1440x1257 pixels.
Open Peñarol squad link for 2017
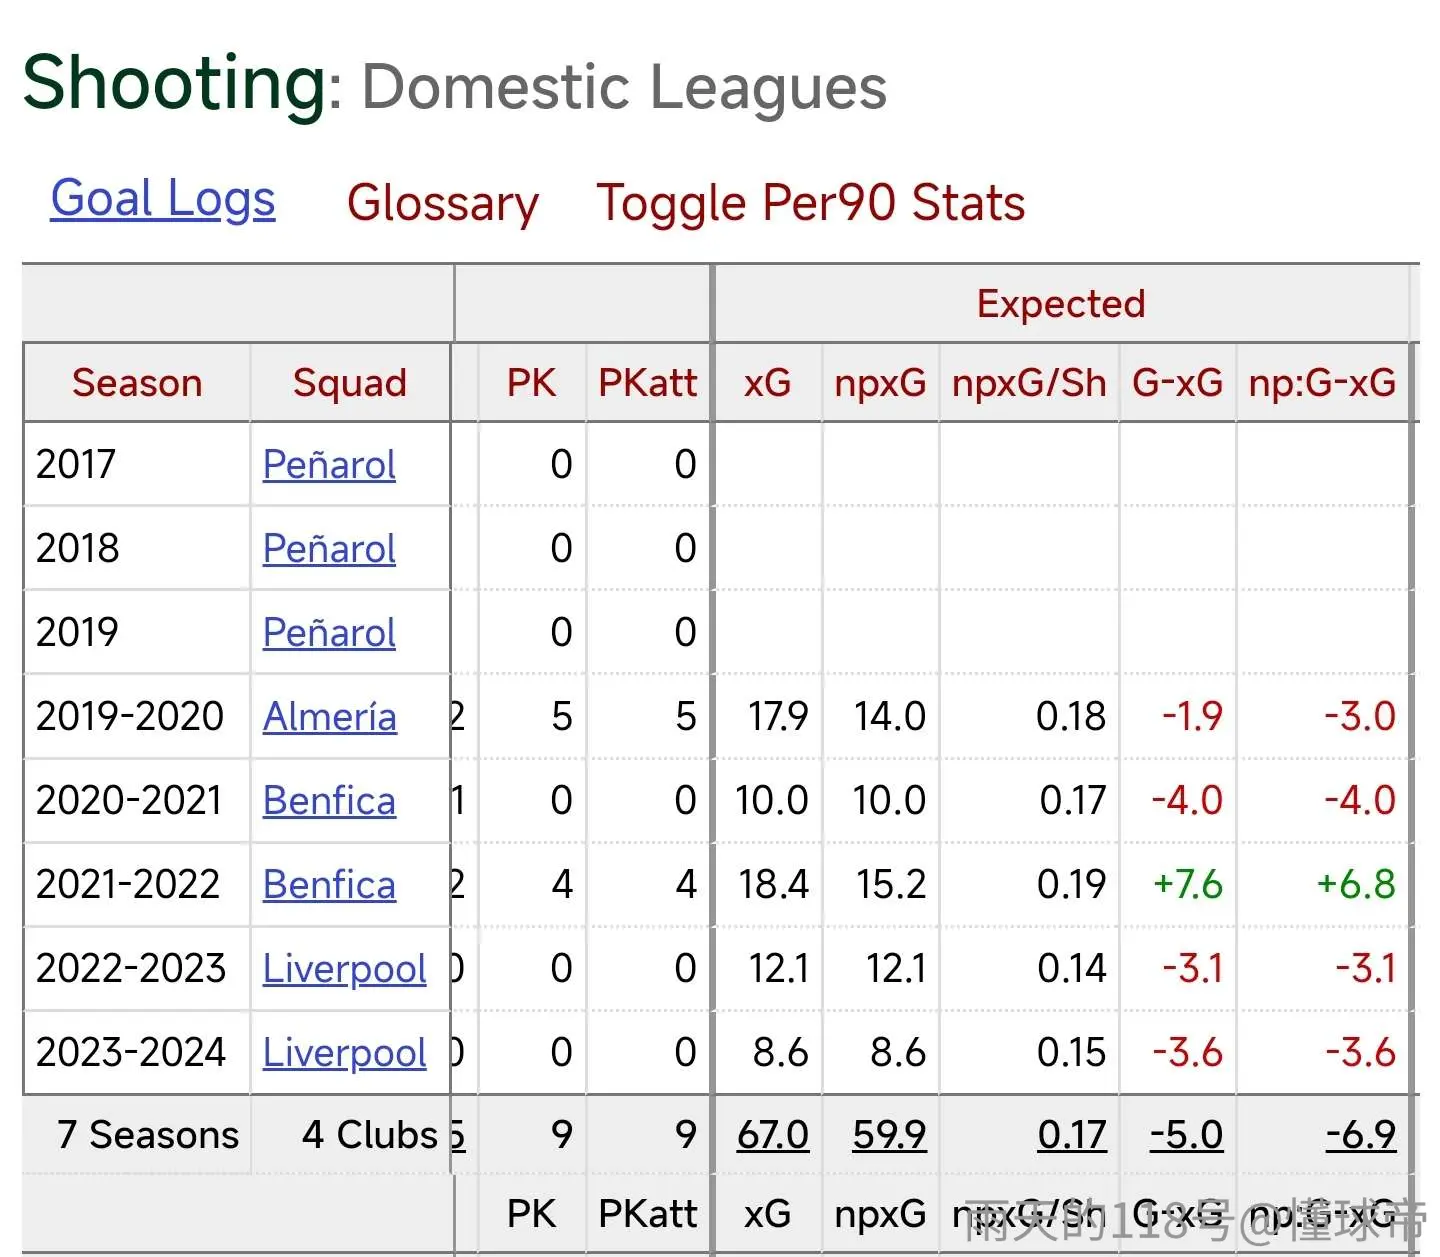coord(329,465)
